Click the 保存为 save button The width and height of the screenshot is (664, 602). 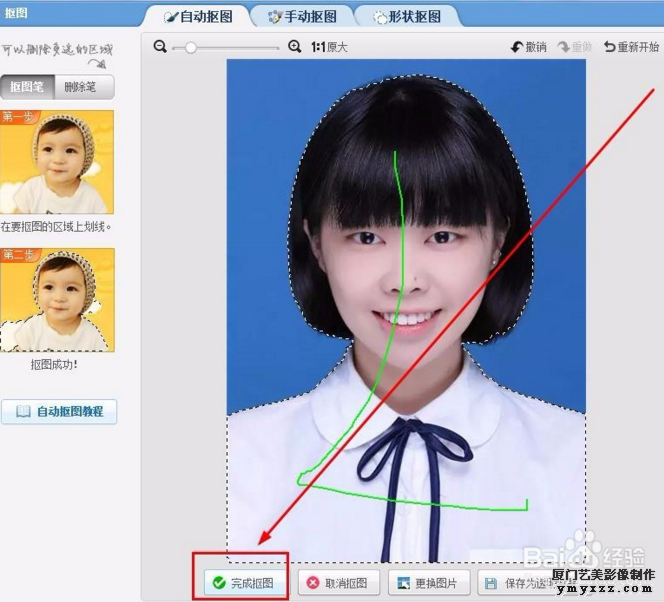pyautogui.click(x=515, y=583)
